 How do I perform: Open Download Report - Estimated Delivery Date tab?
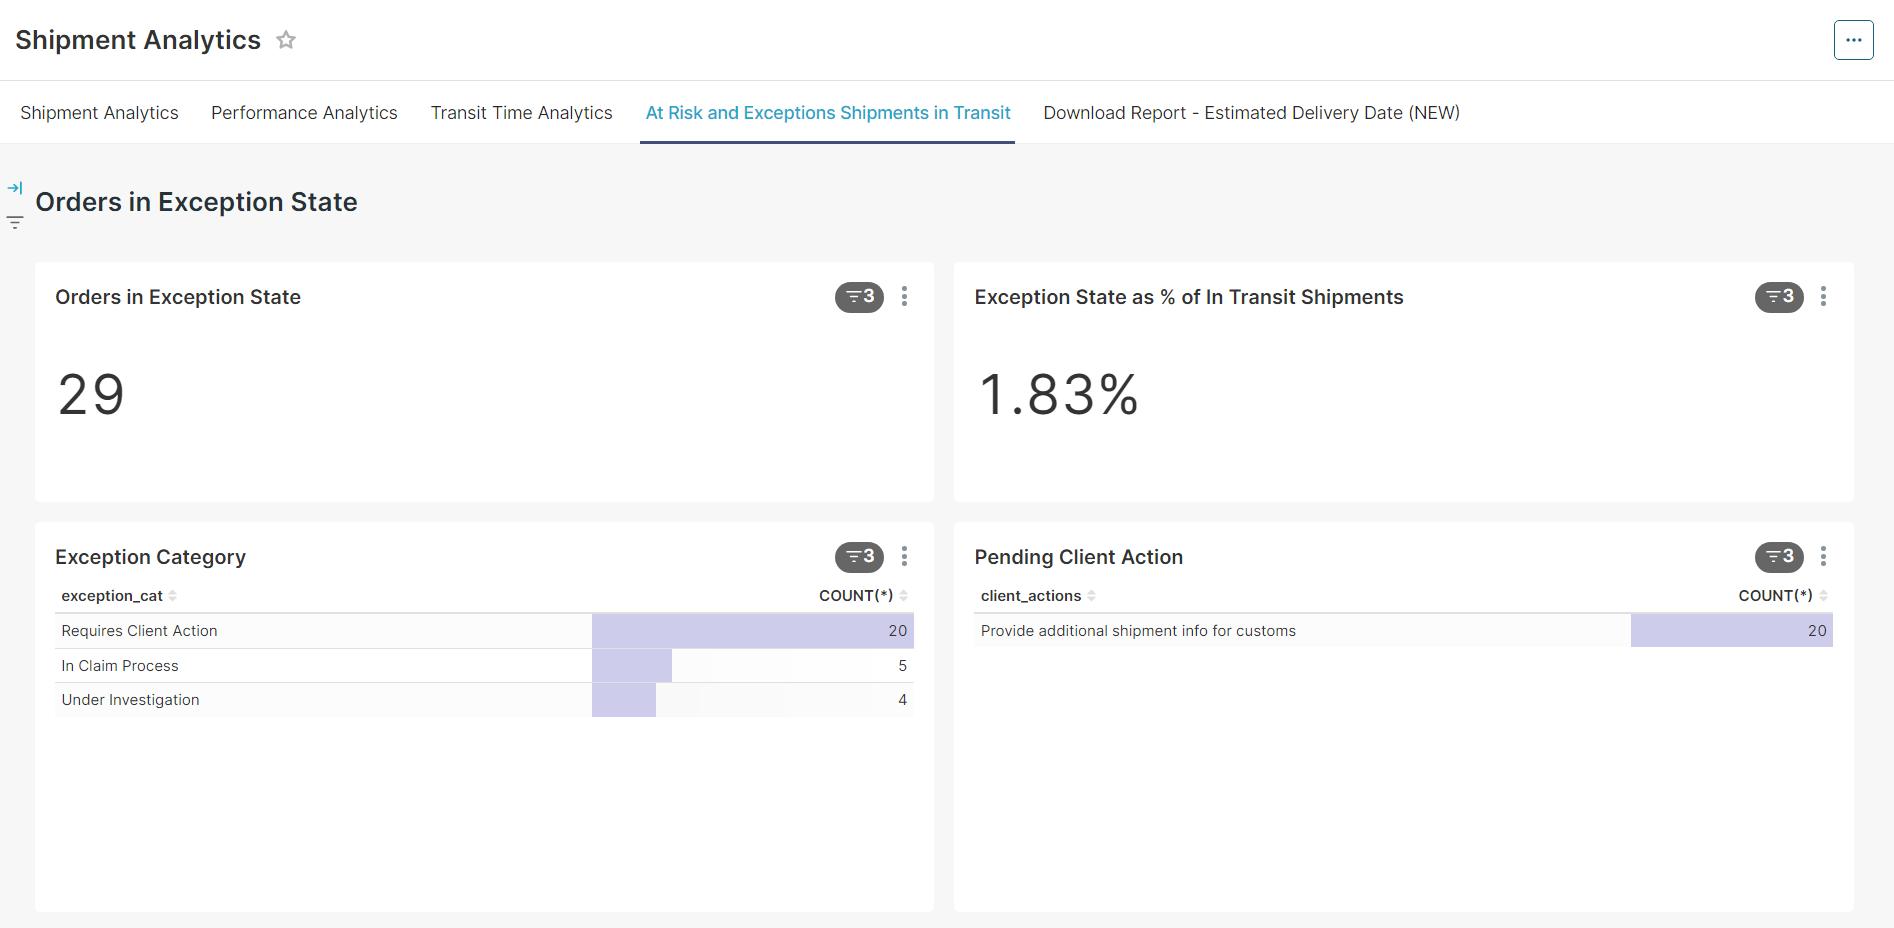[x=1251, y=113]
